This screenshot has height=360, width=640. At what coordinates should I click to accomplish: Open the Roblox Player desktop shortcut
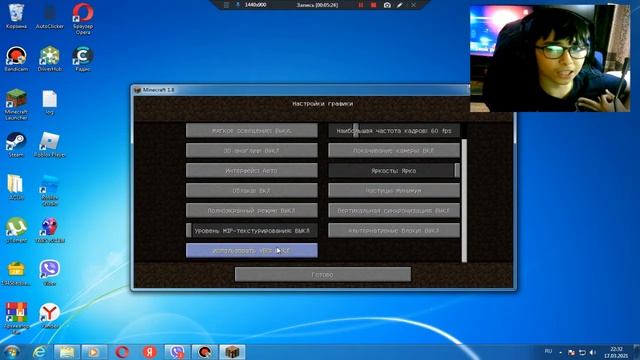pos(50,145)
